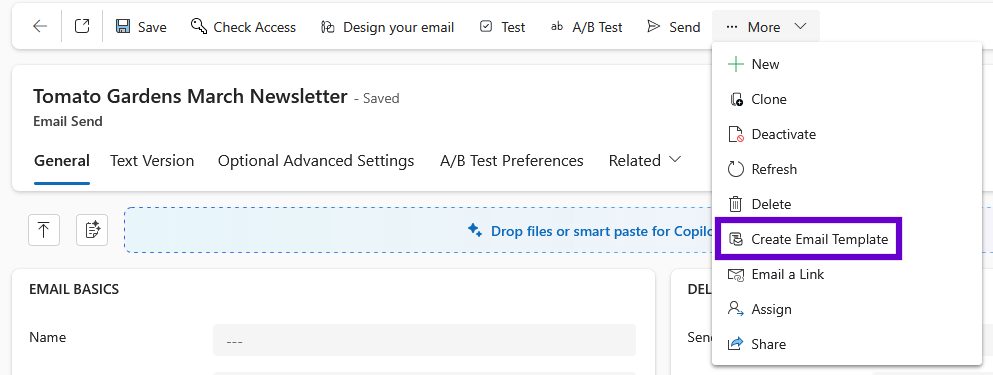
Task: Open Optional Advanced Settings tab
Action: pos(316,161)
